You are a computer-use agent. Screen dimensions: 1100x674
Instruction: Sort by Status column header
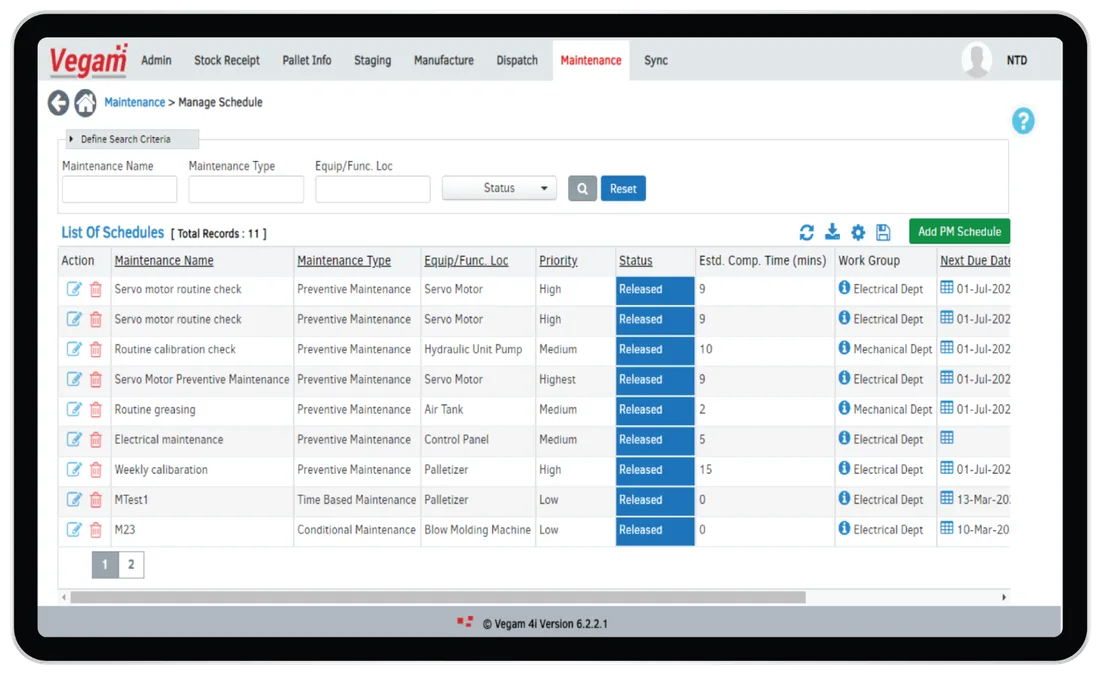pos(636,260)
